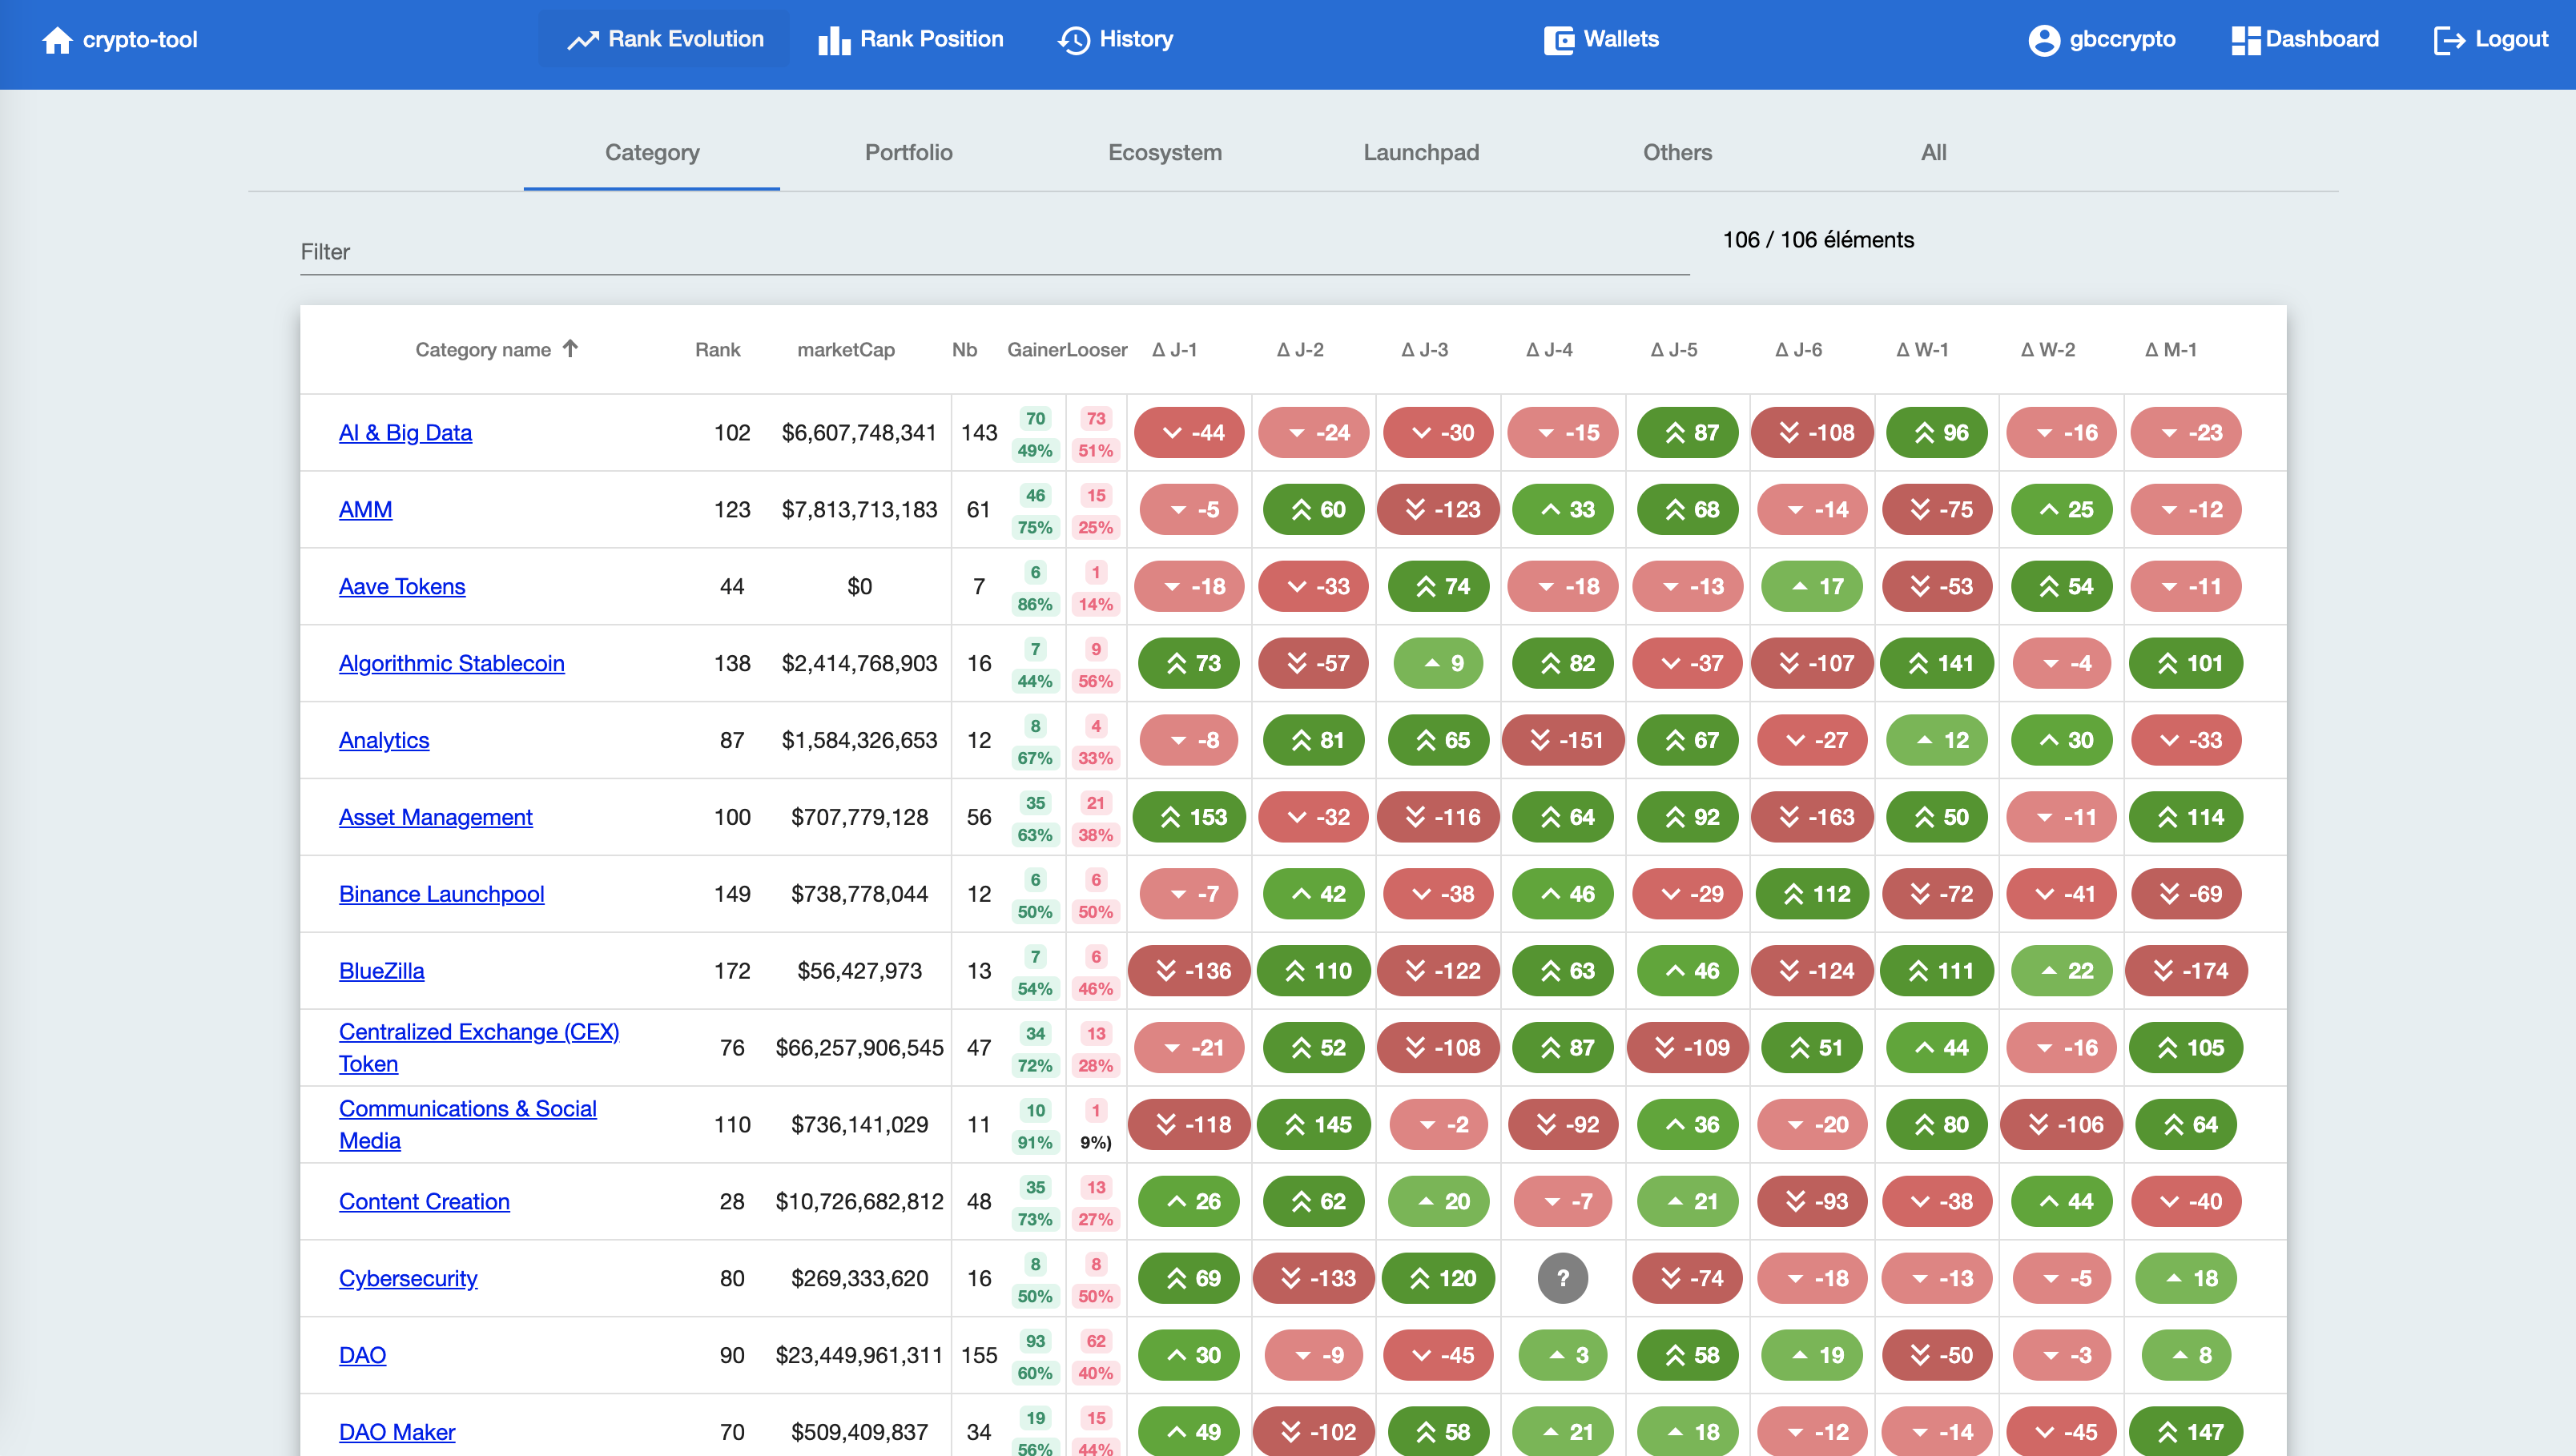Open the Binance Launchpool link
The image size is (2576, 1456).
coord(441,894)
